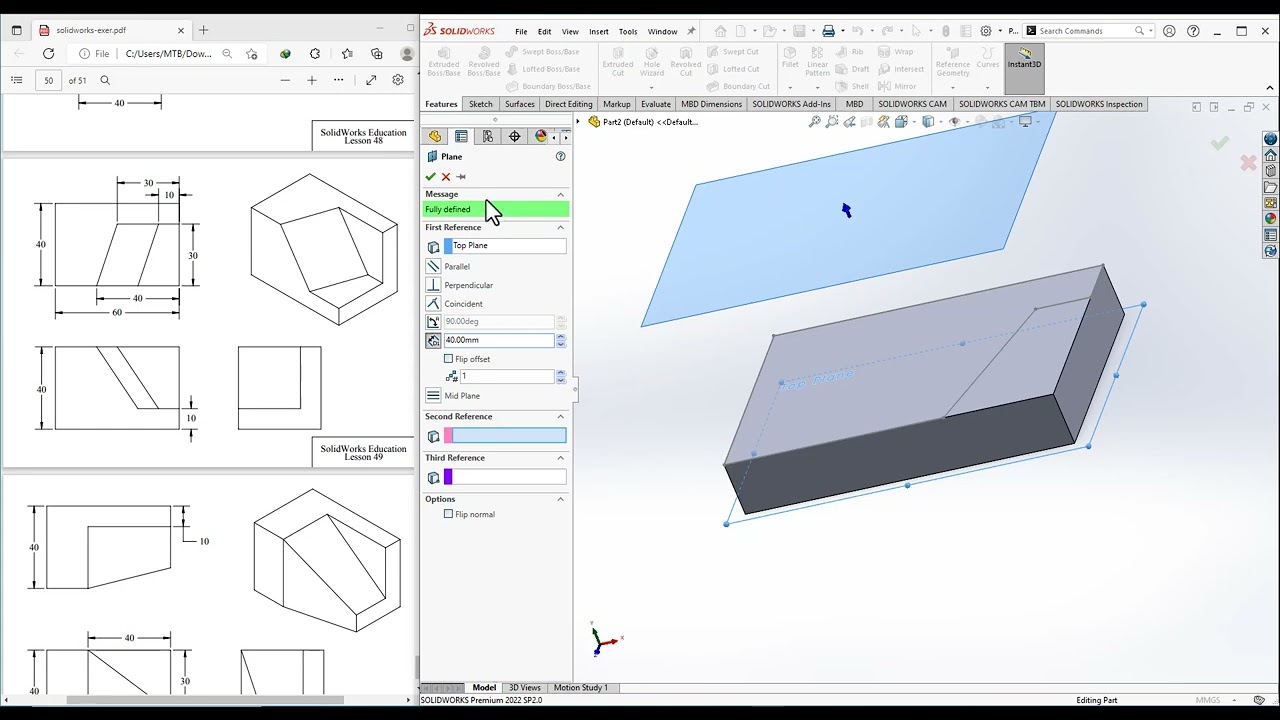Image resolution: width=1280 pixels, height=720 pixels.
Task: Collapse the First Reference section
Action: coord(560,227)
